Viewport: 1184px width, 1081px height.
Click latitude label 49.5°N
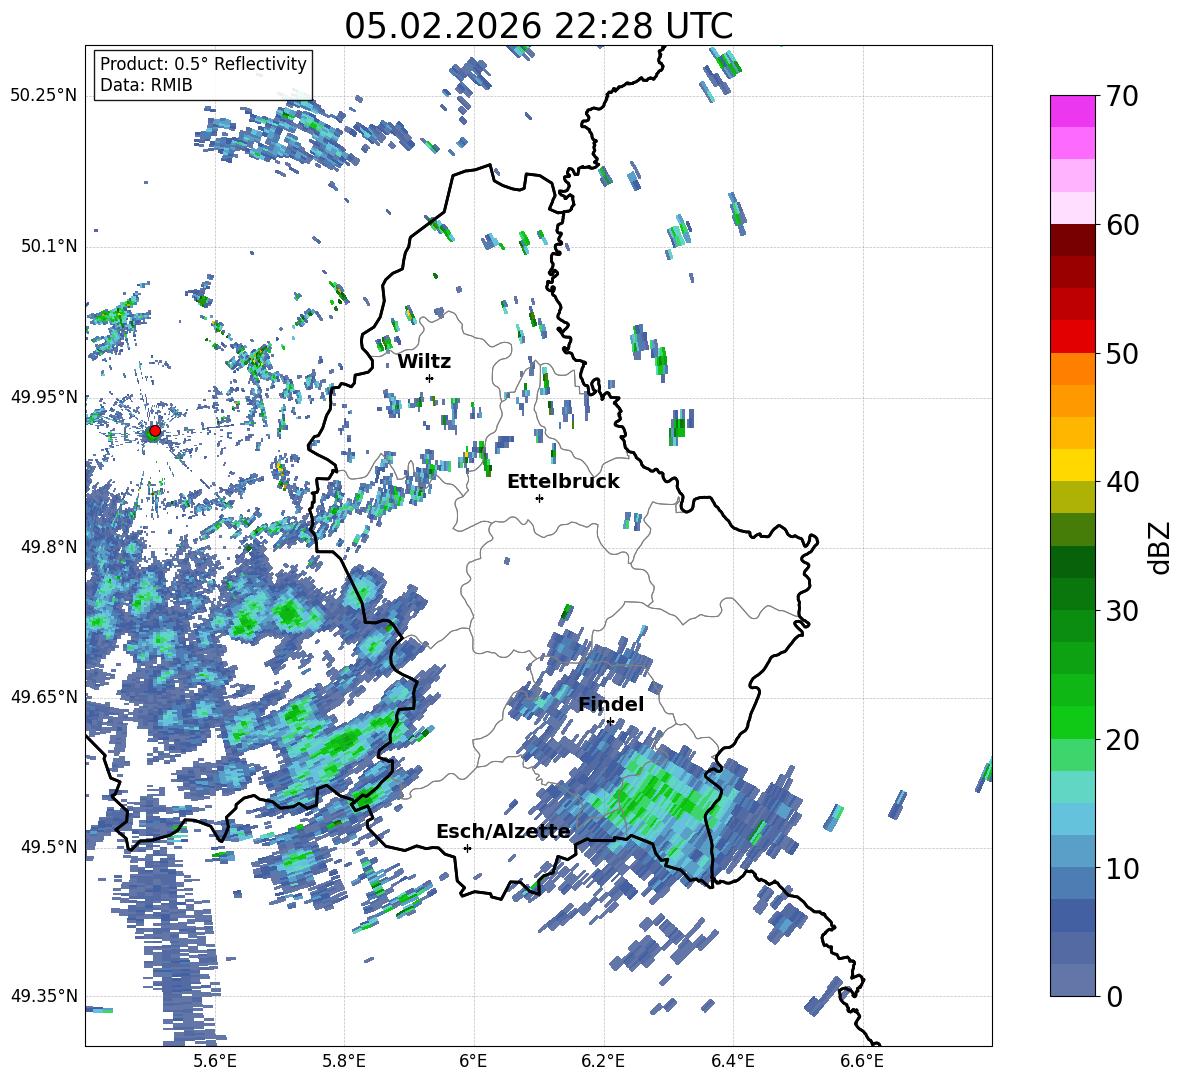pyautogui.click(x=48, y=846)
